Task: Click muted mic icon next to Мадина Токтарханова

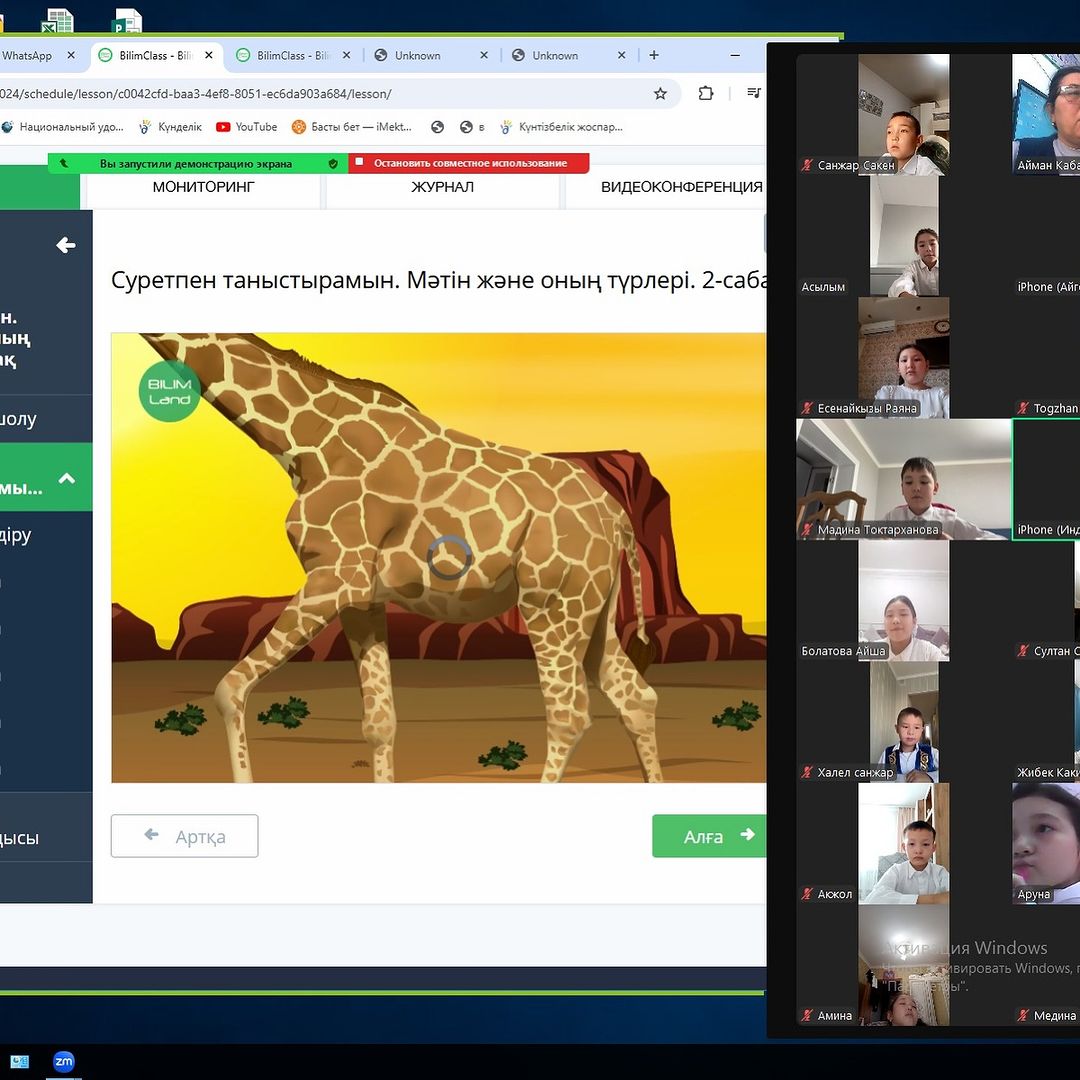Action: click(x=807, y=530)
